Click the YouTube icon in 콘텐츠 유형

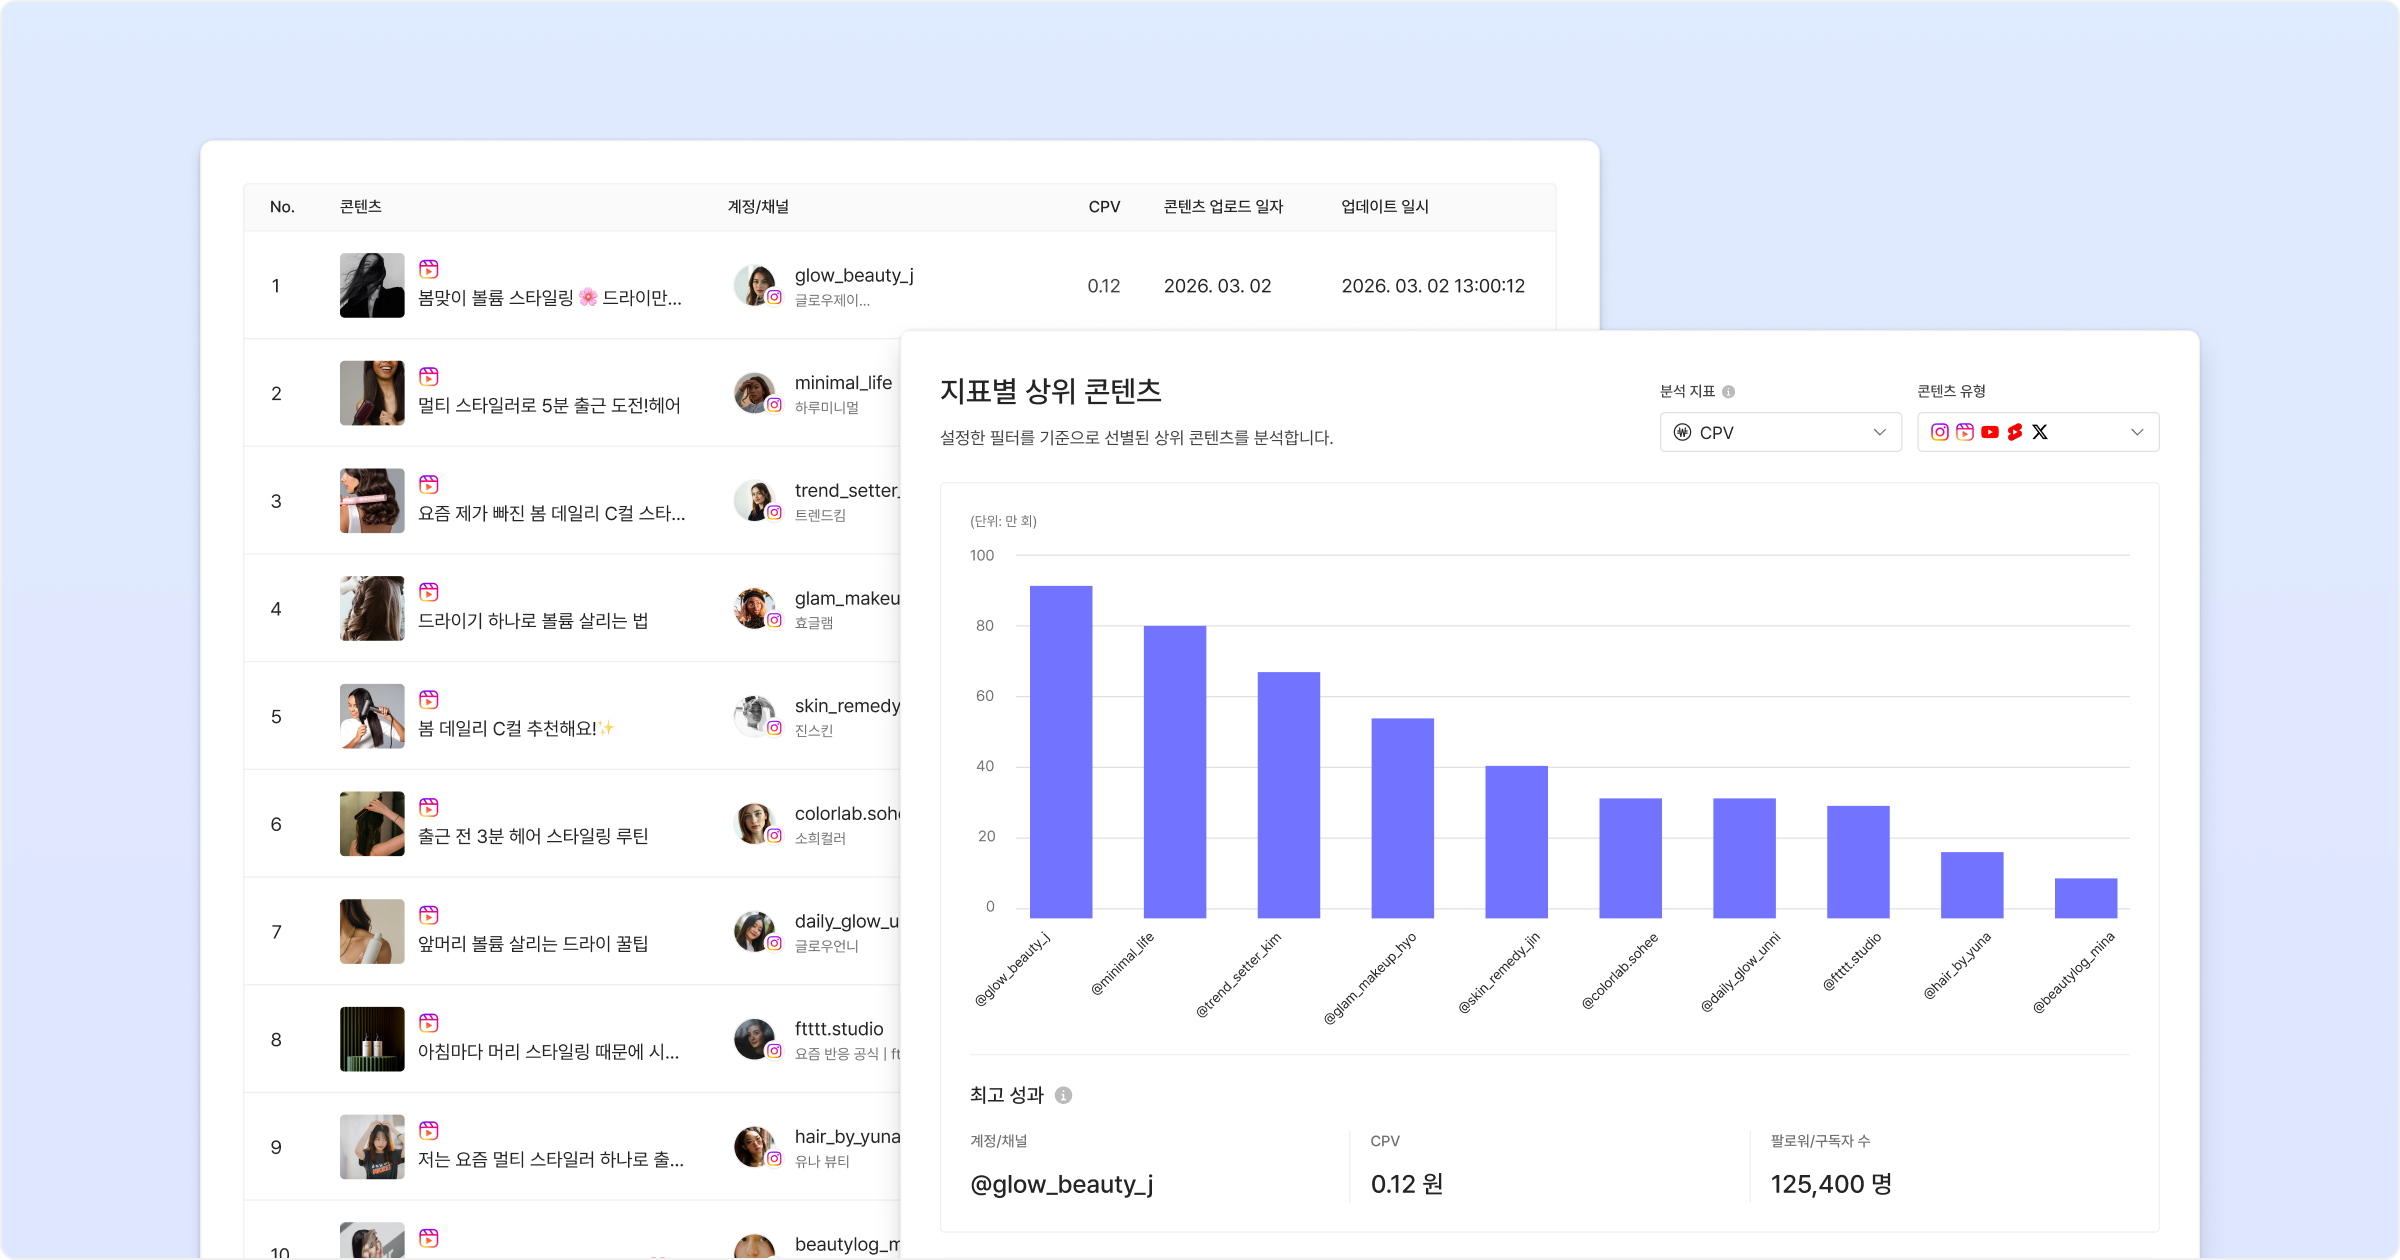(1990, 432)
